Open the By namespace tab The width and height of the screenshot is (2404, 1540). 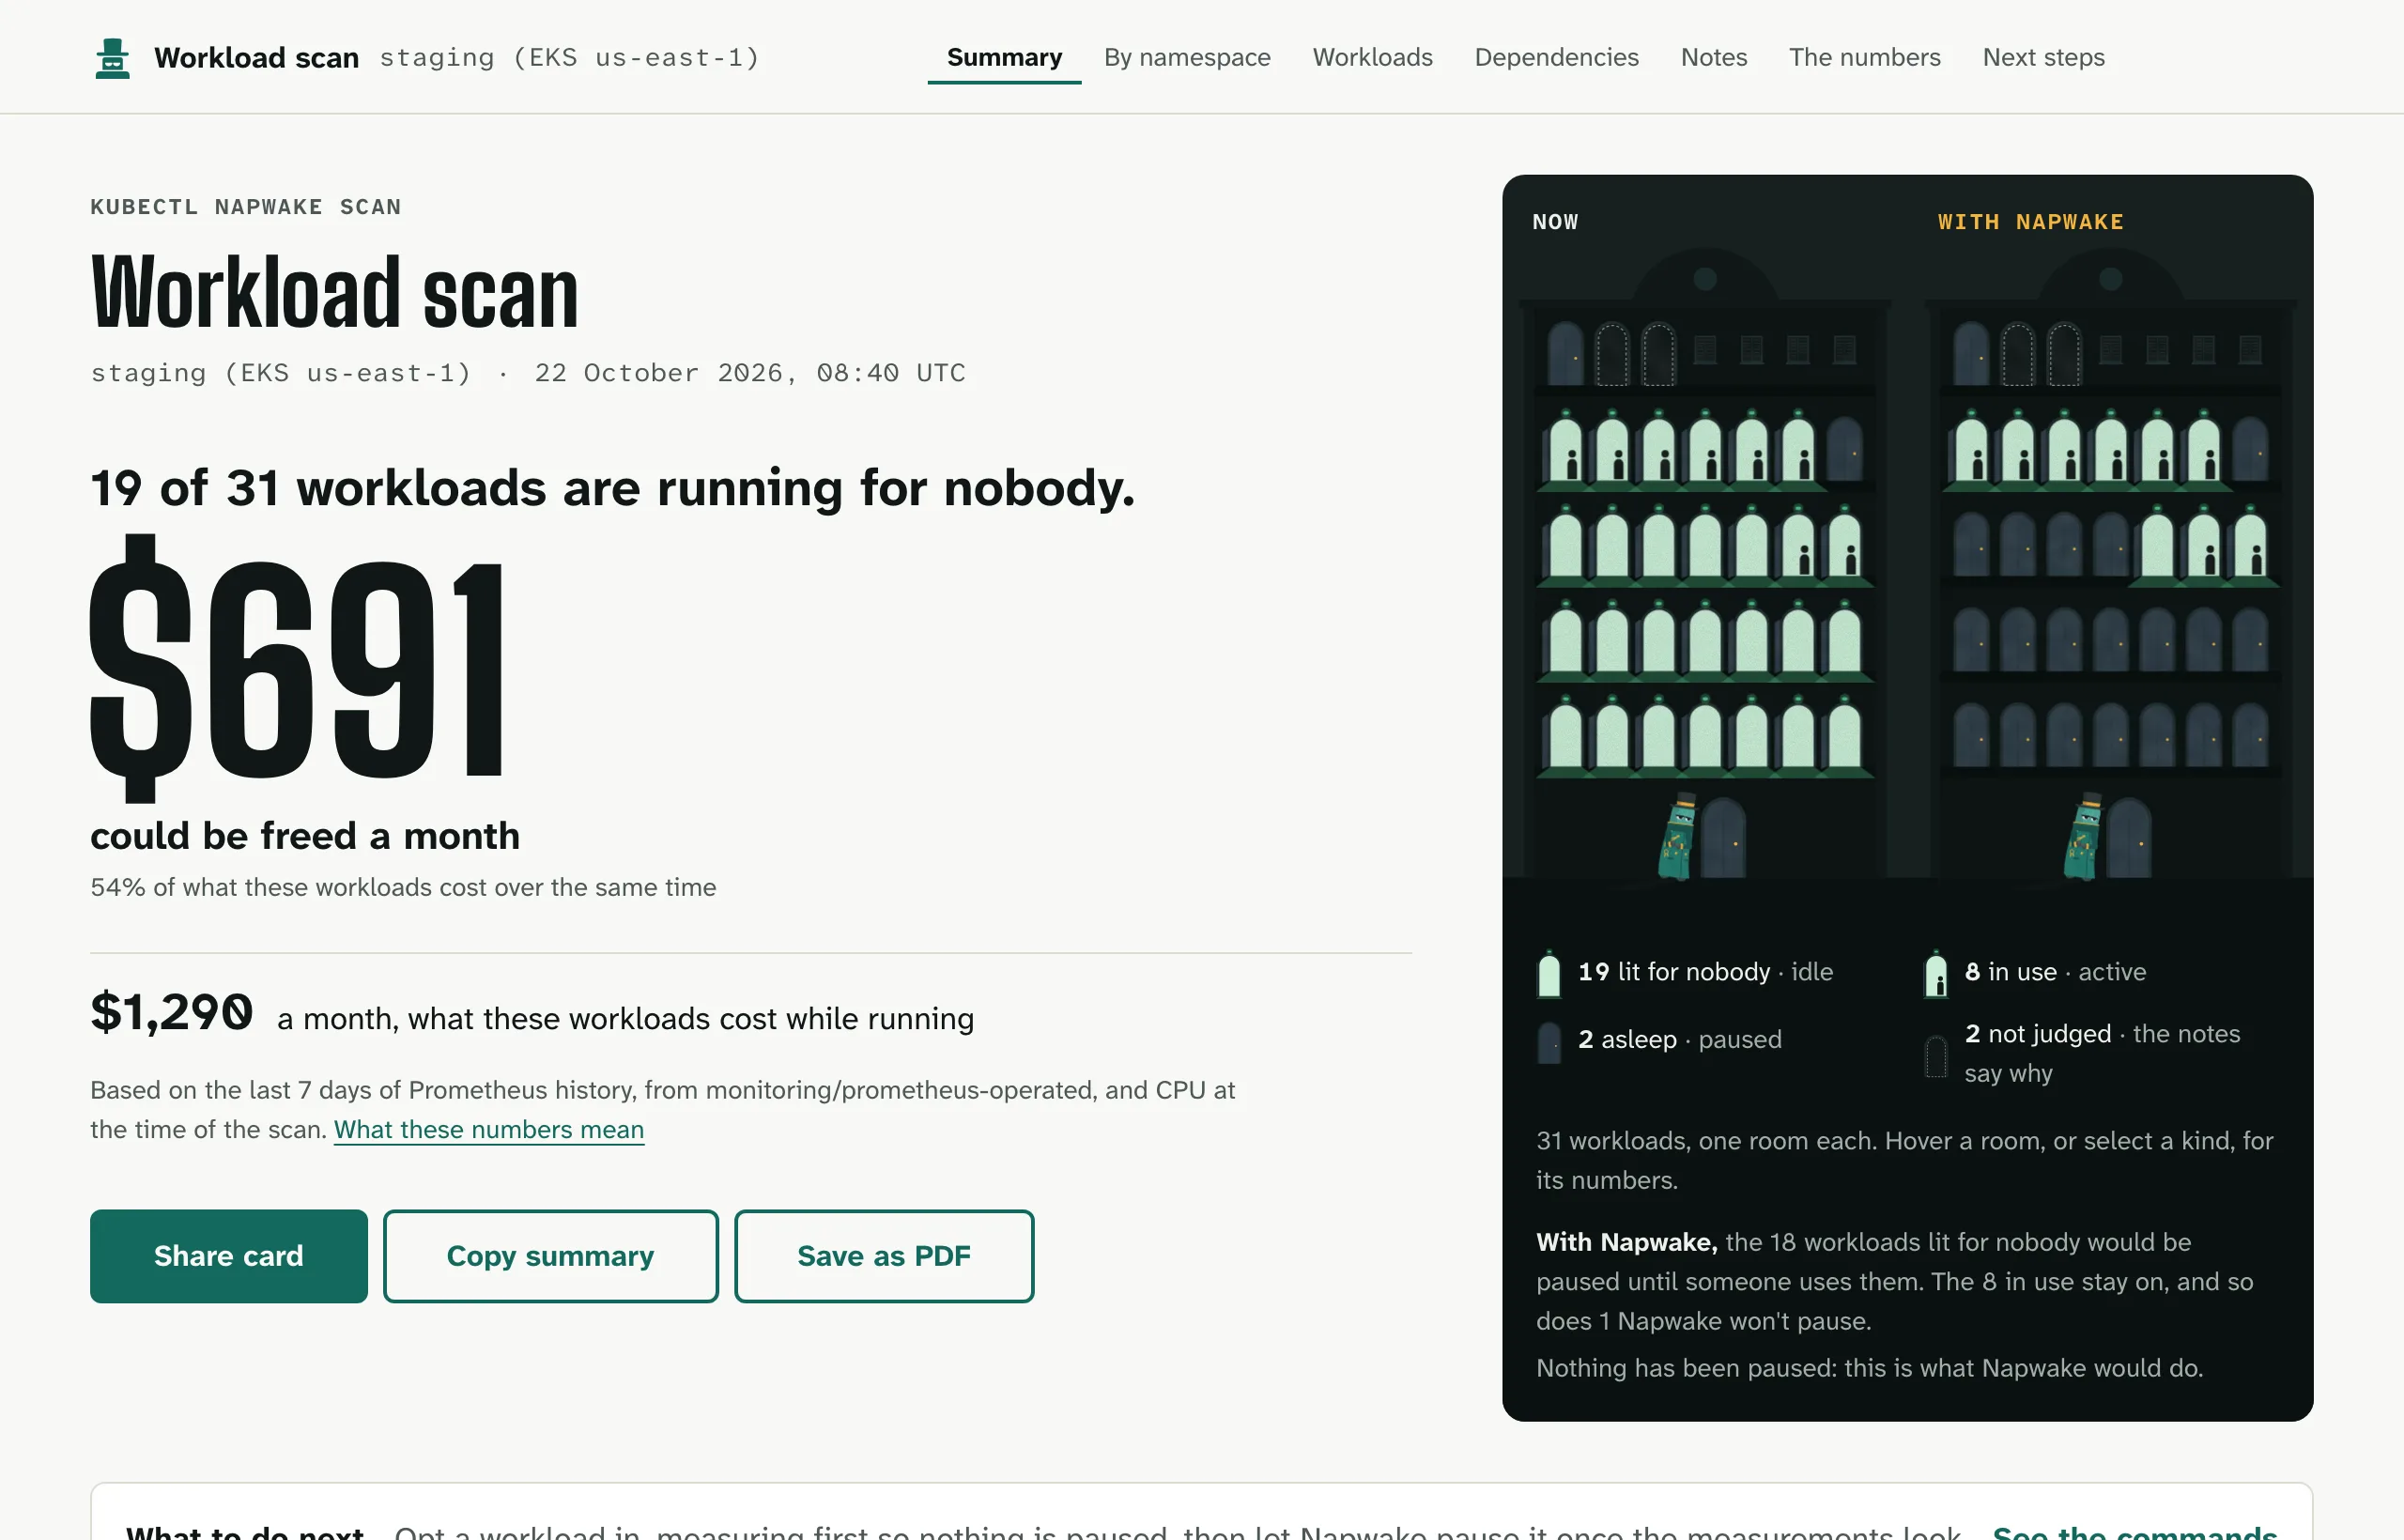(1187, 57)
